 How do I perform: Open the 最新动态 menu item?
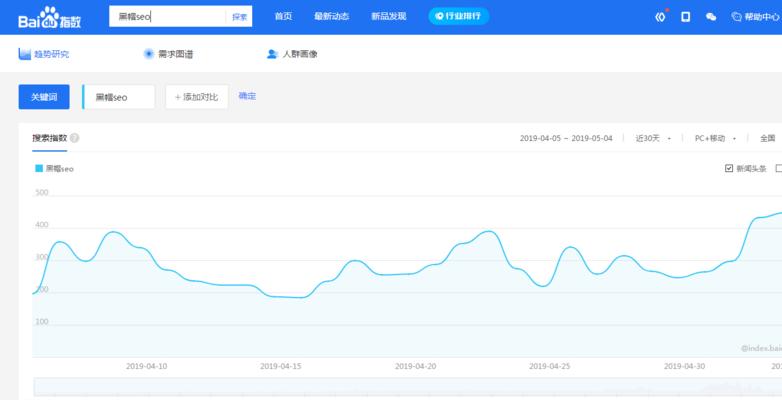click(x=331, y=16)
